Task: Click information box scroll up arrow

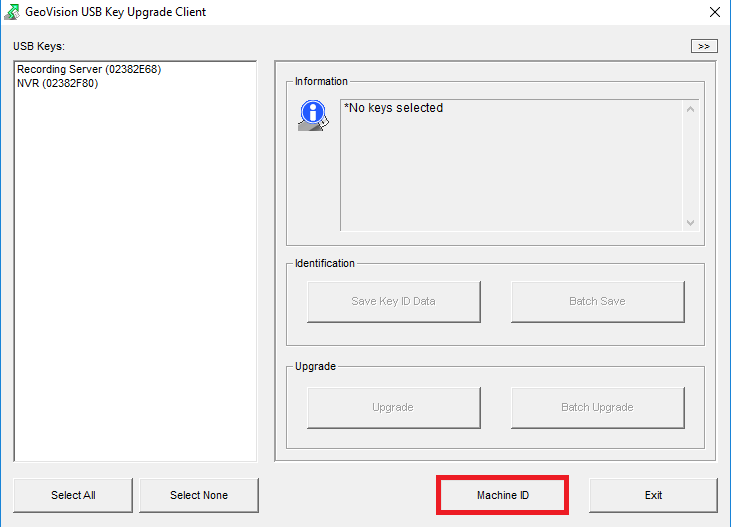Action: [x=690, y=109]
